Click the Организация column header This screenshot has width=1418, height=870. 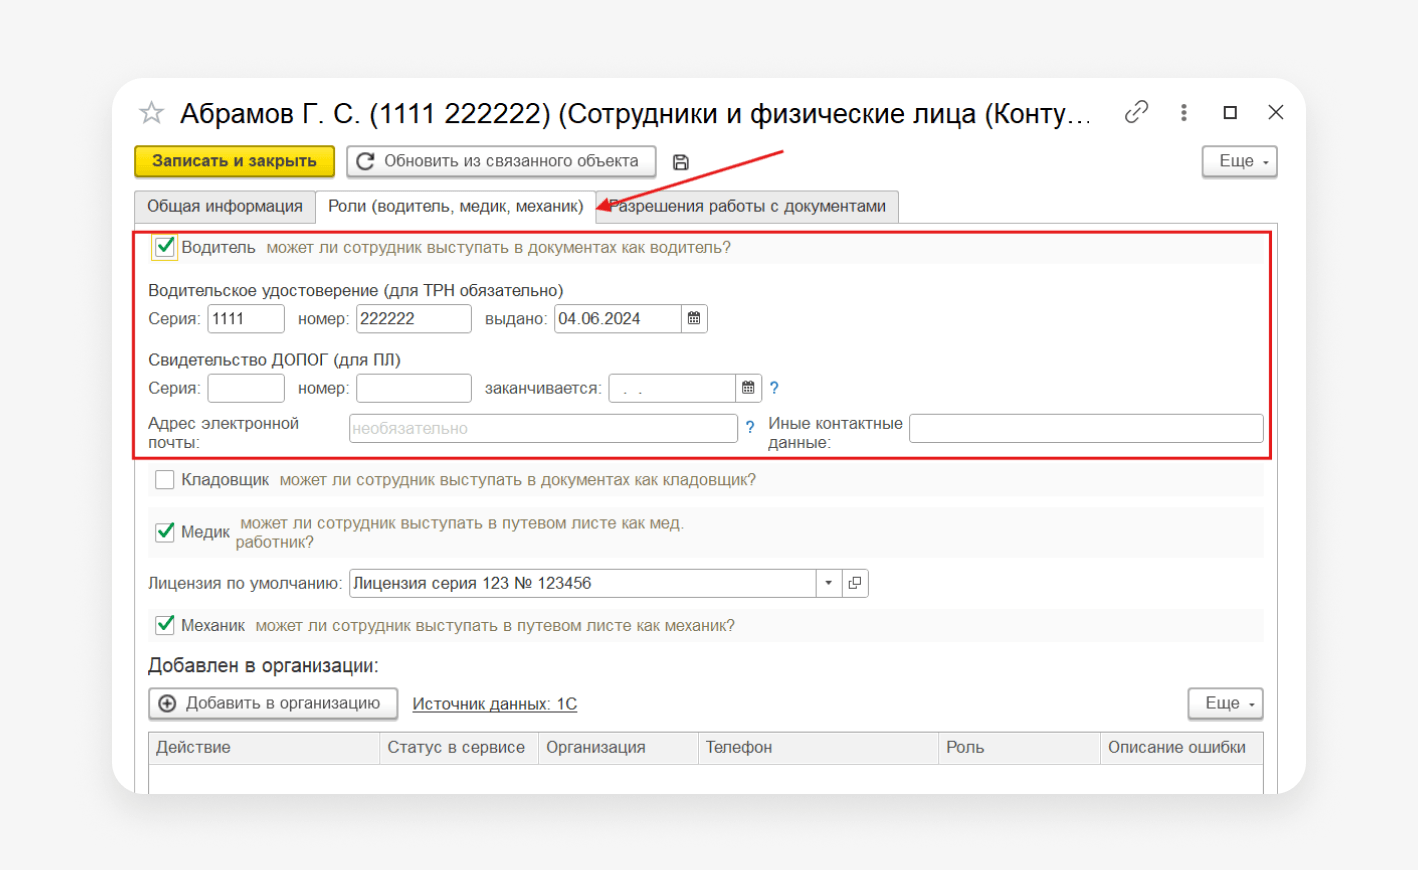(618, 748)
